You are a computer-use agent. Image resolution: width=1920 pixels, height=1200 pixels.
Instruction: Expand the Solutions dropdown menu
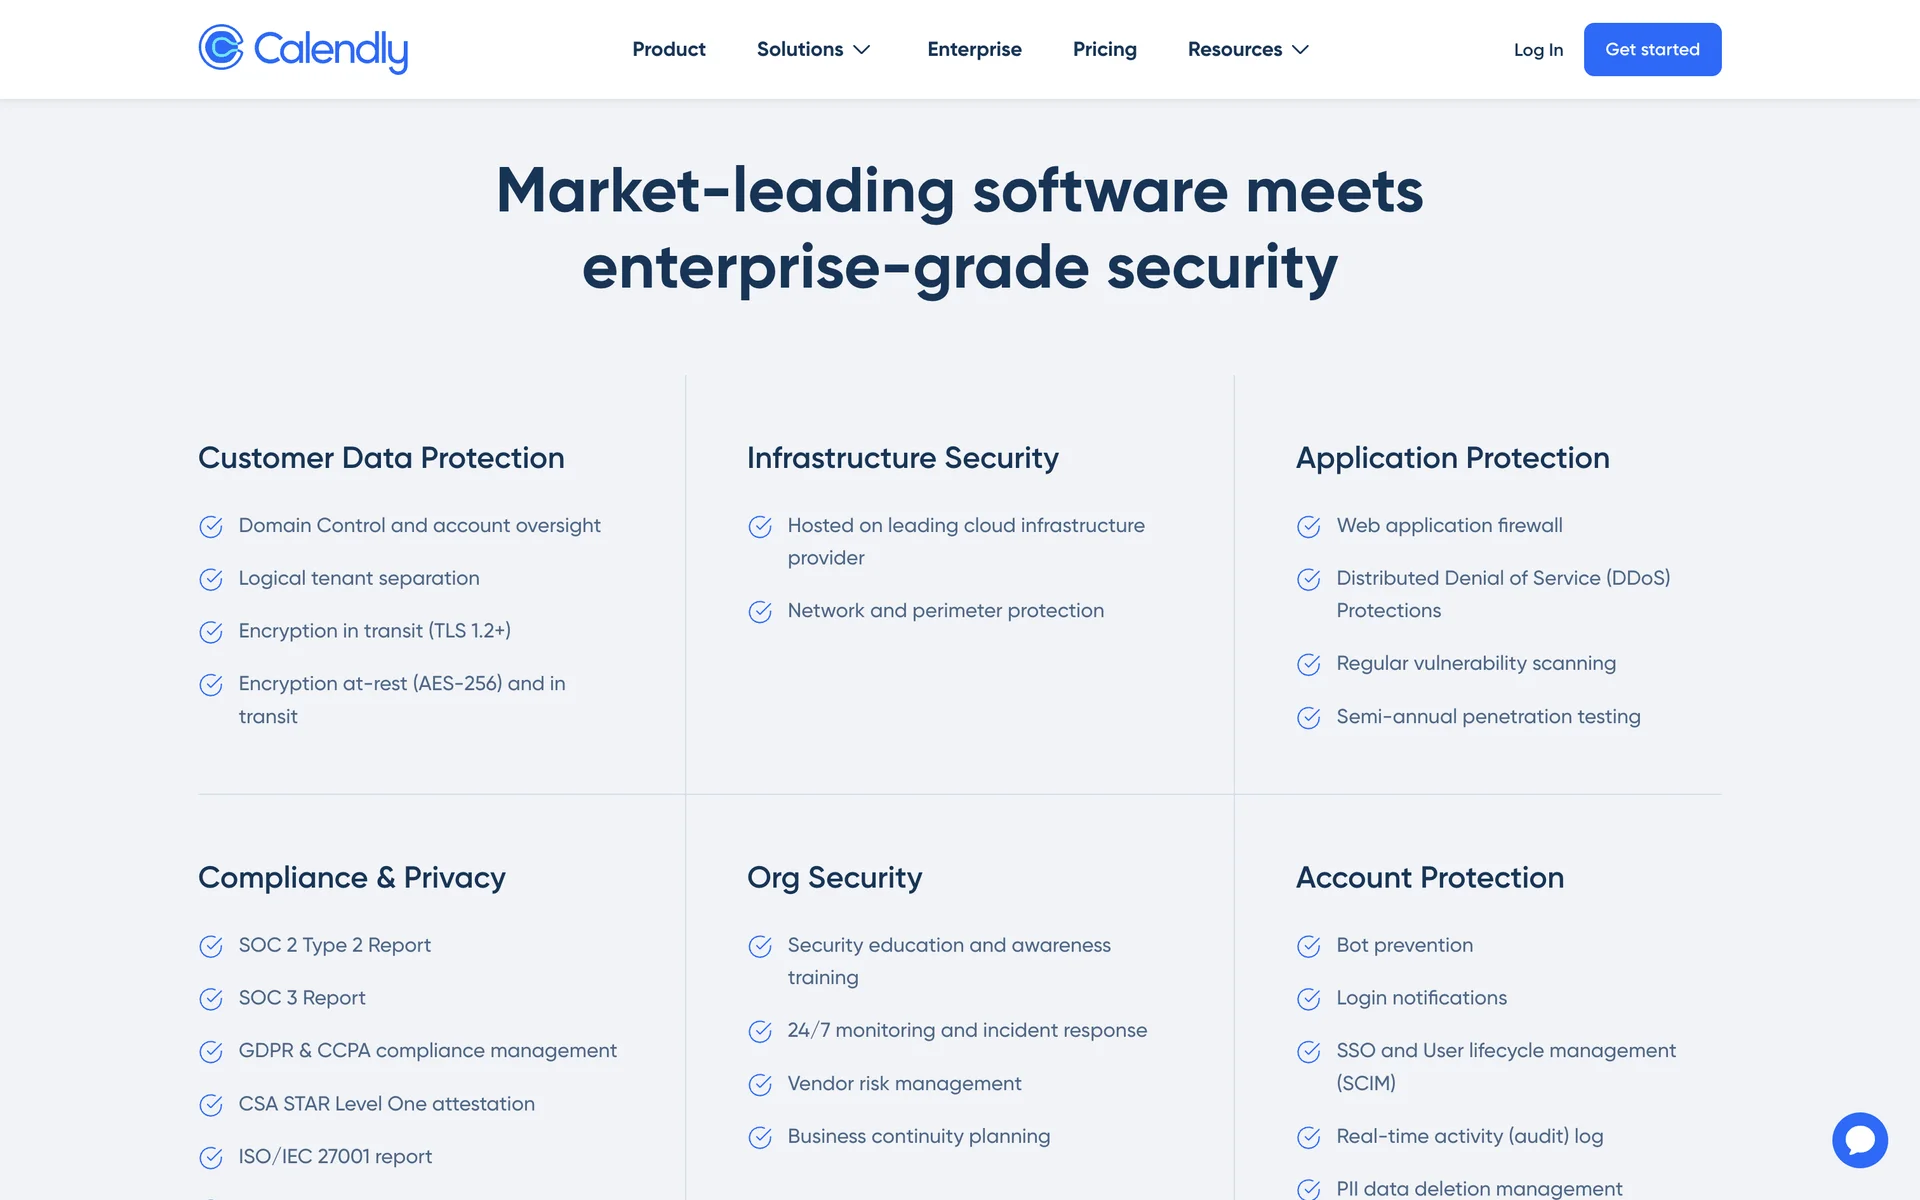[x=800, y=49]
